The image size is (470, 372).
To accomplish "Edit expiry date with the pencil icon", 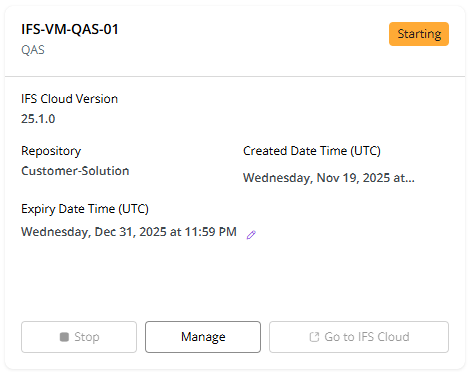I will pyautogui.click(x=251, y=235).
